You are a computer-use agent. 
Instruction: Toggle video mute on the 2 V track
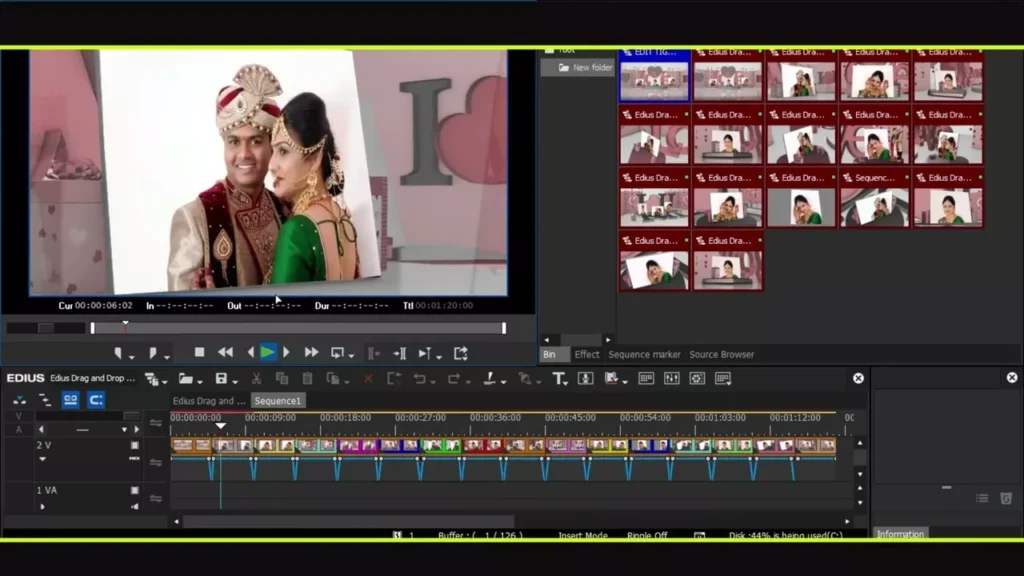135,445
